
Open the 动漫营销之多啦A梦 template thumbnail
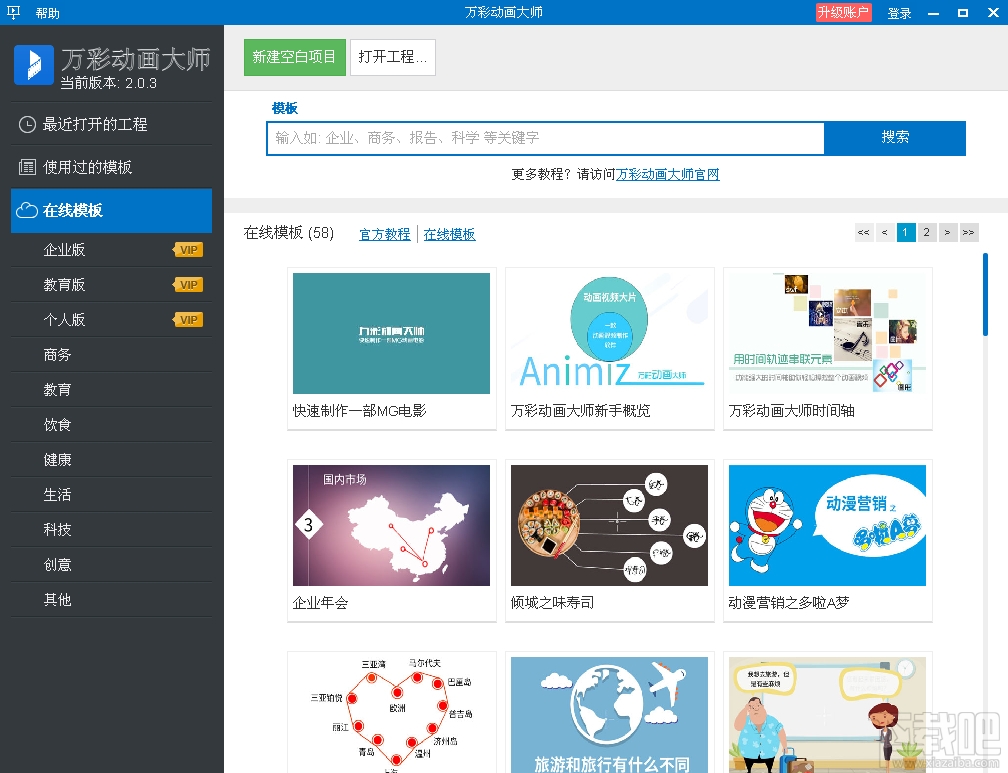[827, 525]
